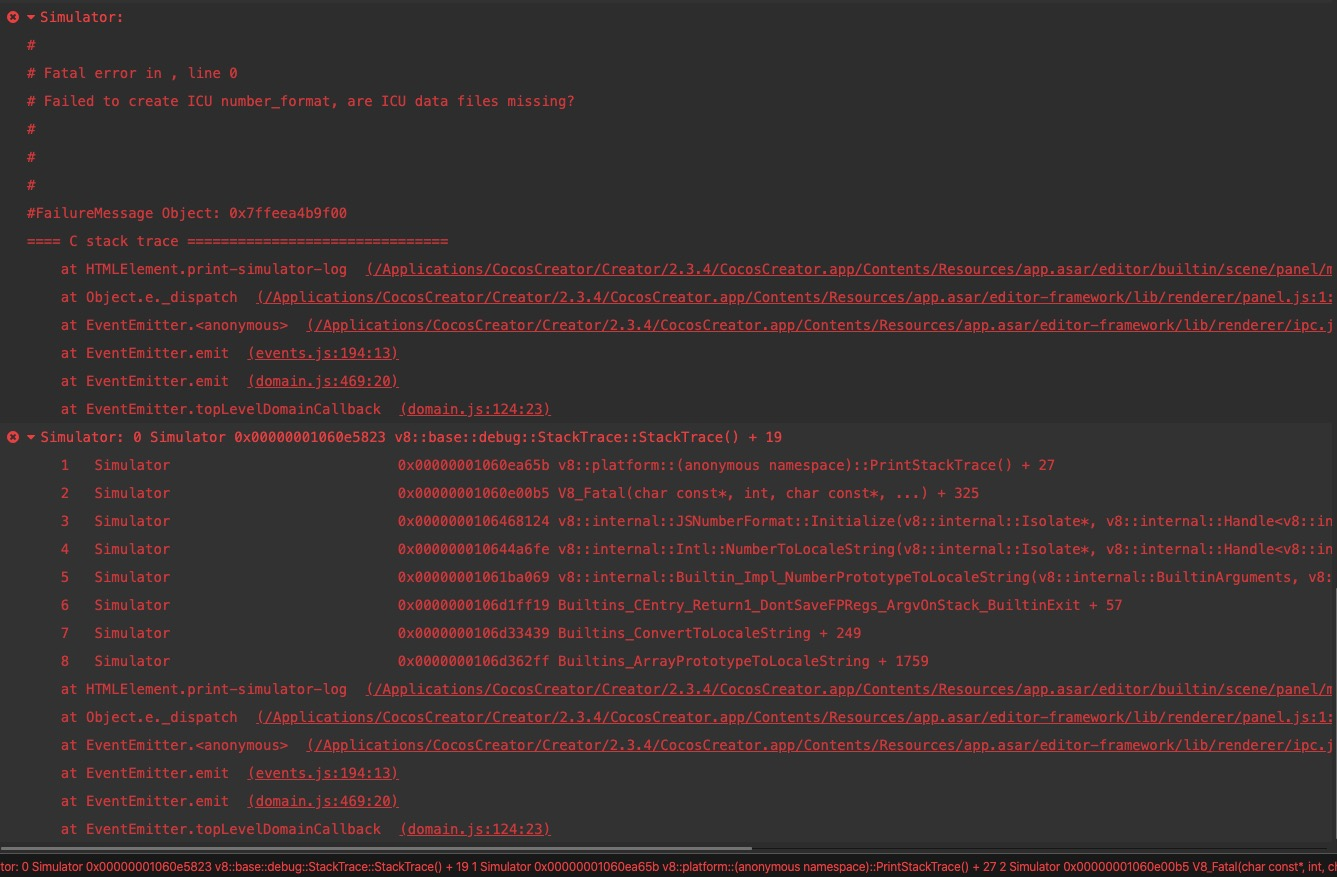1337x877 pixels.
Task: Click "at HTMLElement.print-simulator-log" below the numbered stack frames
Action: coord(204,689)
